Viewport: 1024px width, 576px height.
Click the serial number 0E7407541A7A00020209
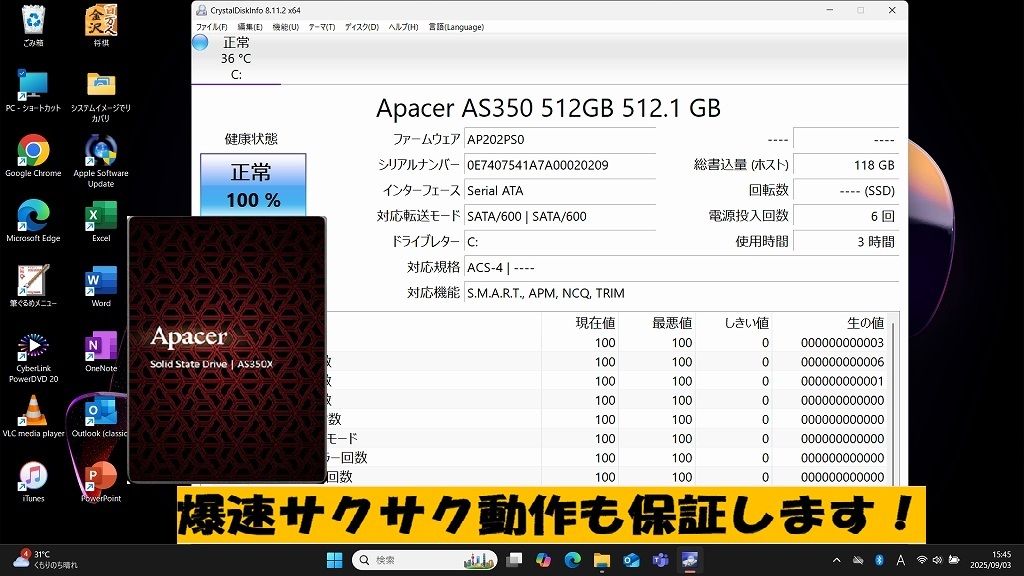coord(560,165)
